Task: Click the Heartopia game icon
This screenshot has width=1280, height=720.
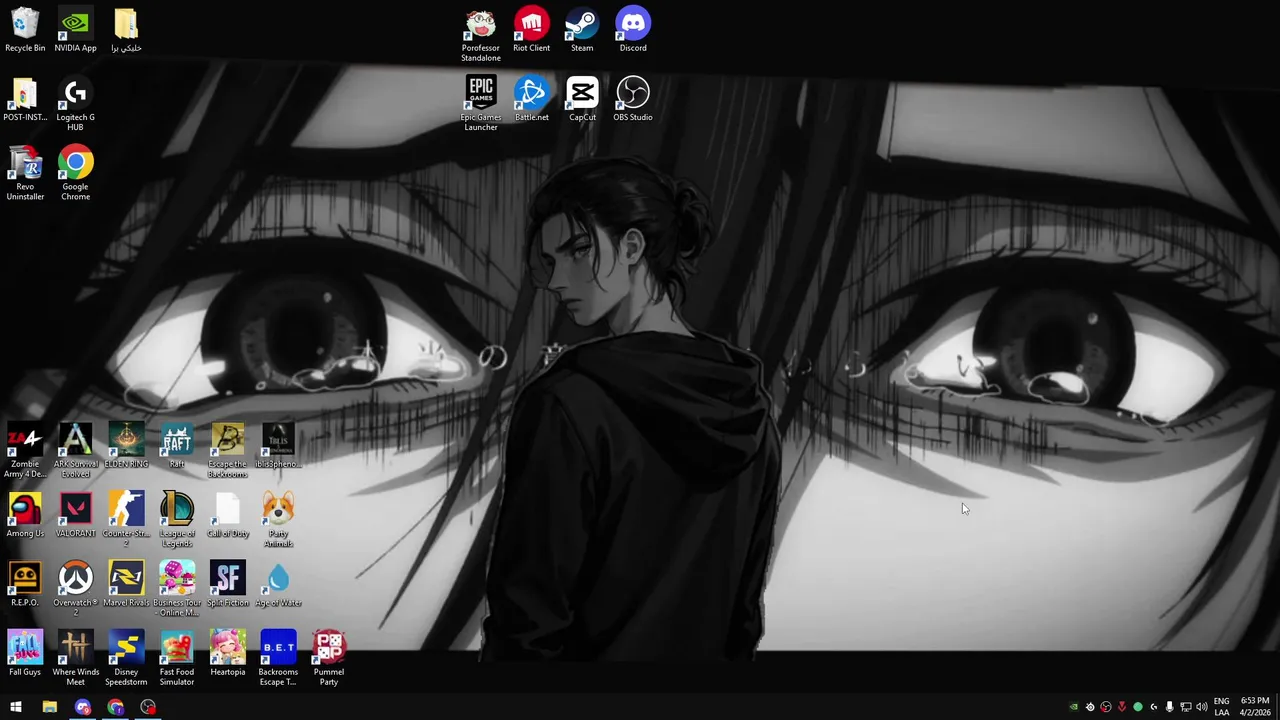Action: [x=227, y=654]
